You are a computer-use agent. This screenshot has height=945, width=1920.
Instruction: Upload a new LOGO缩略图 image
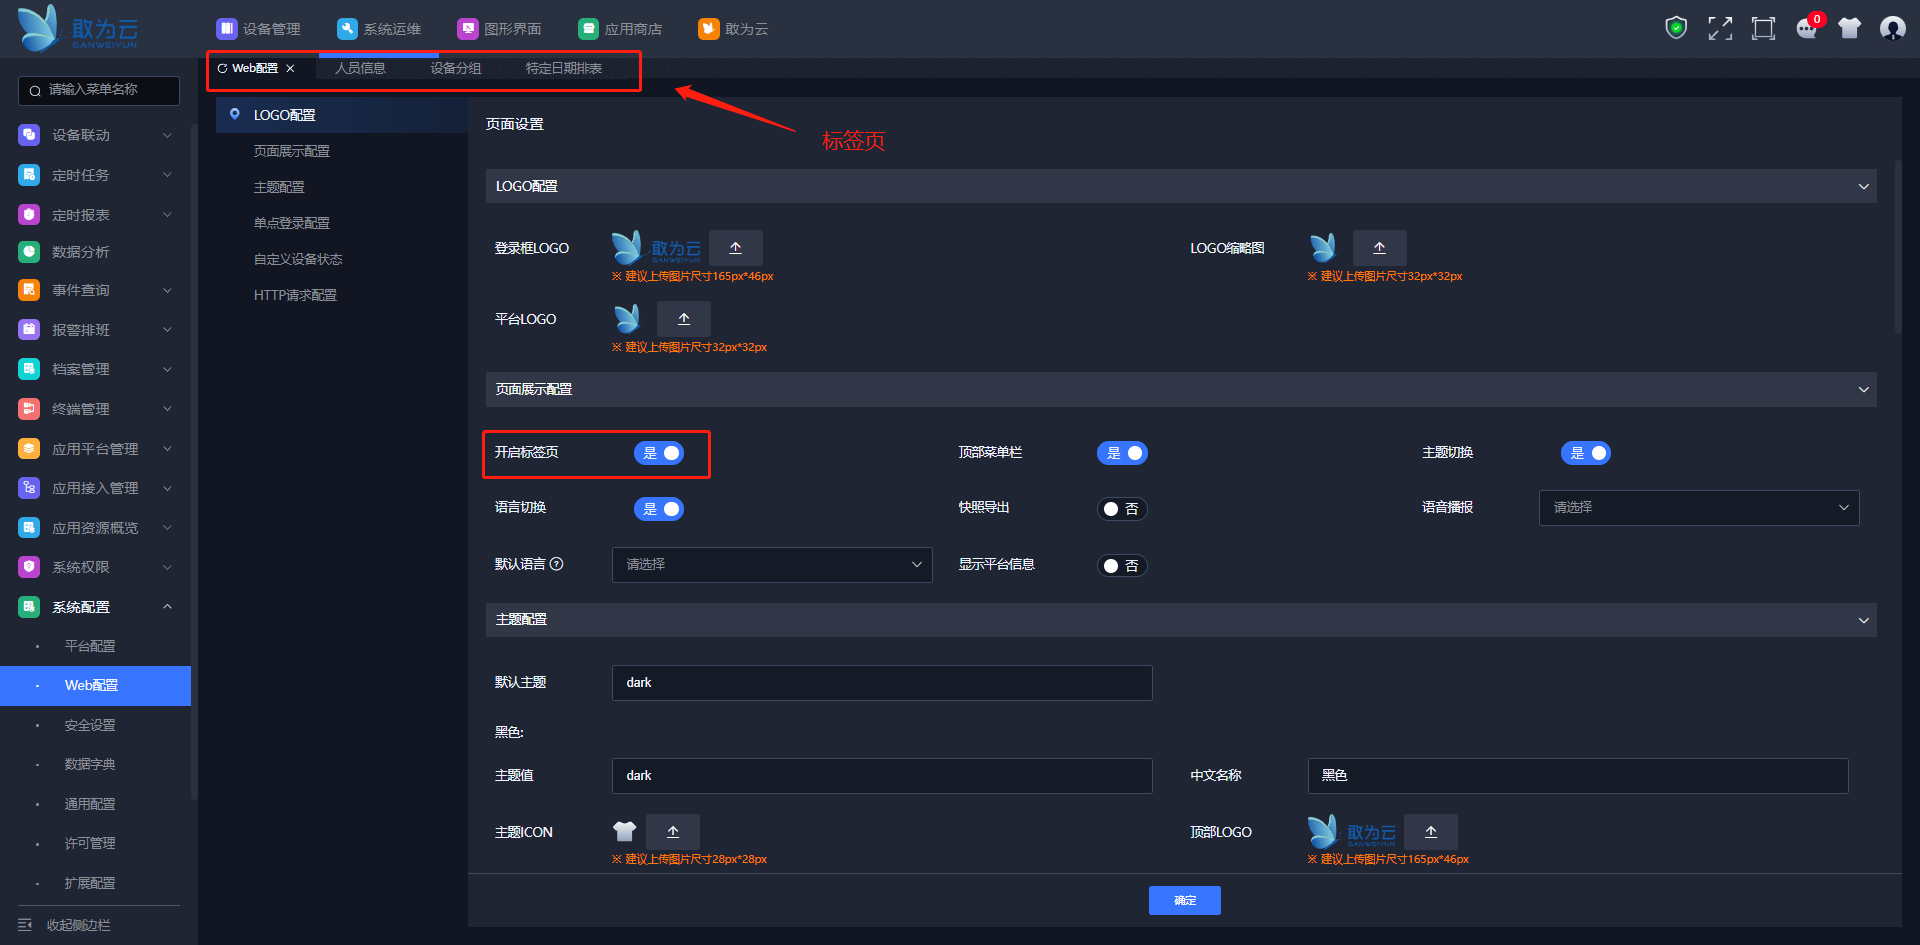tap(1380, 248)
